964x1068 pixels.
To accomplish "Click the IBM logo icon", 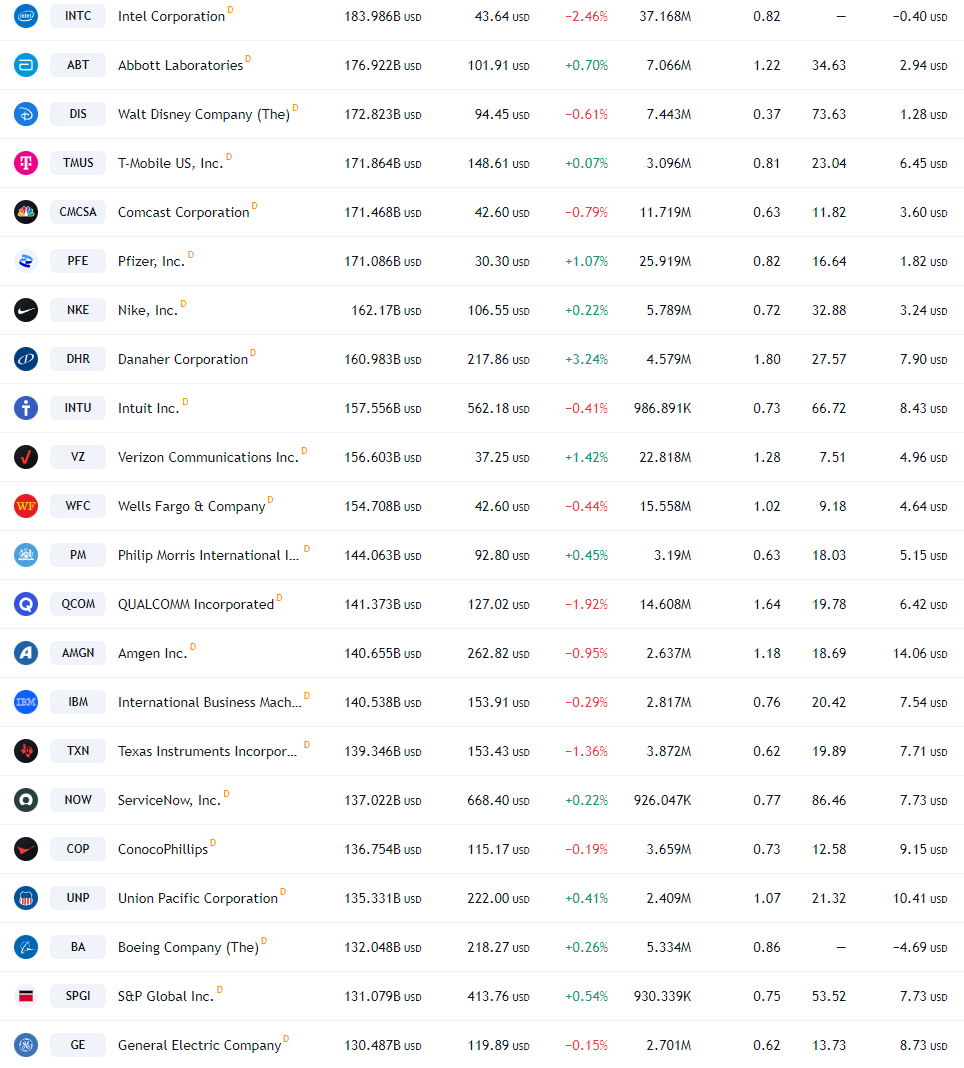I will tap(26, 702).
